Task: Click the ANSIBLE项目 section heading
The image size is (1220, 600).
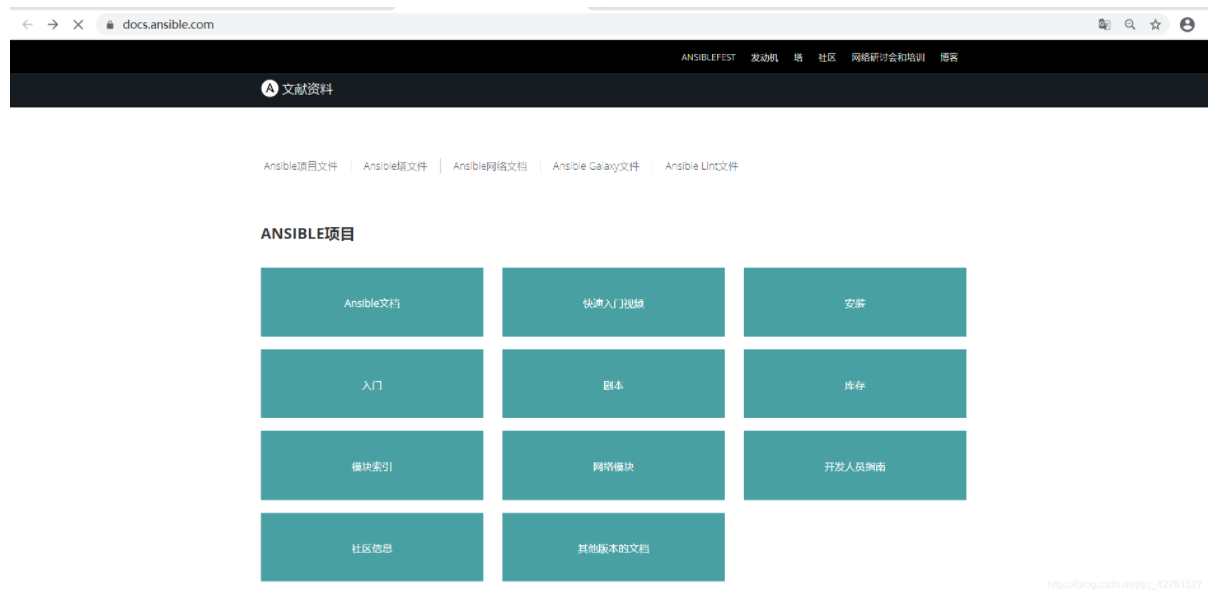Action: 308,234
